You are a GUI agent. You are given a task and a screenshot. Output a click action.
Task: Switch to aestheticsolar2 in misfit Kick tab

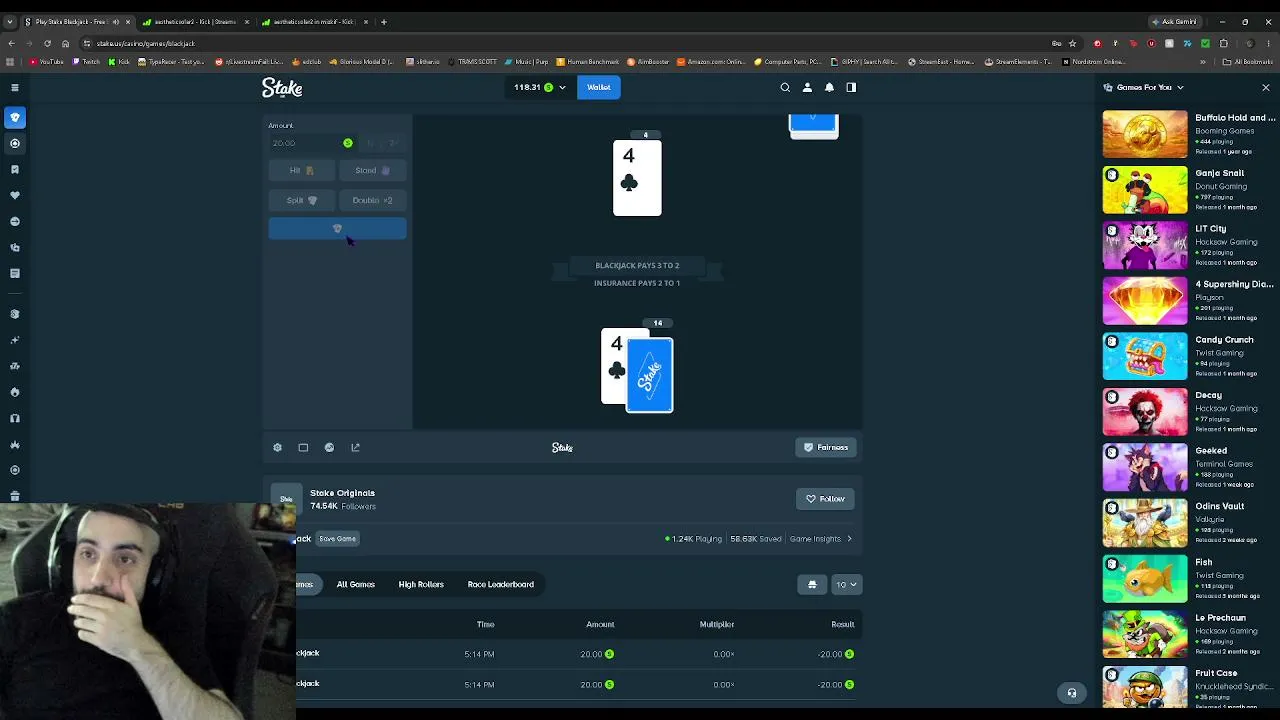click(x=313, y=22)
